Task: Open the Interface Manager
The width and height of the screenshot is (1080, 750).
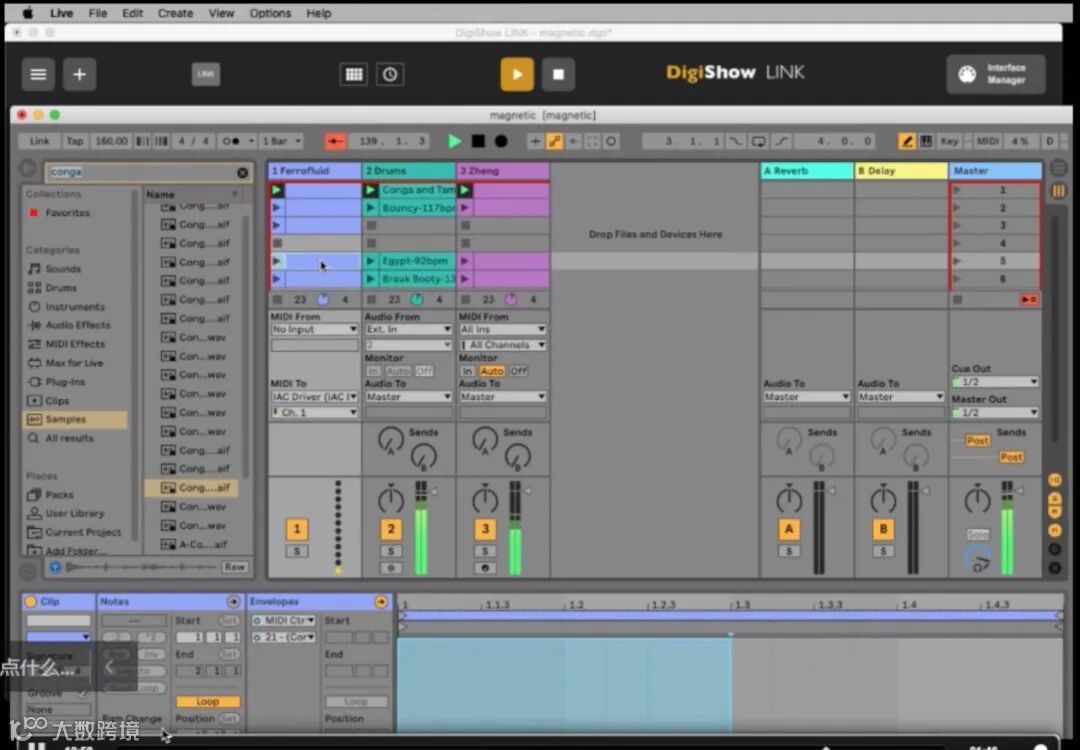Action: point(995,74)
